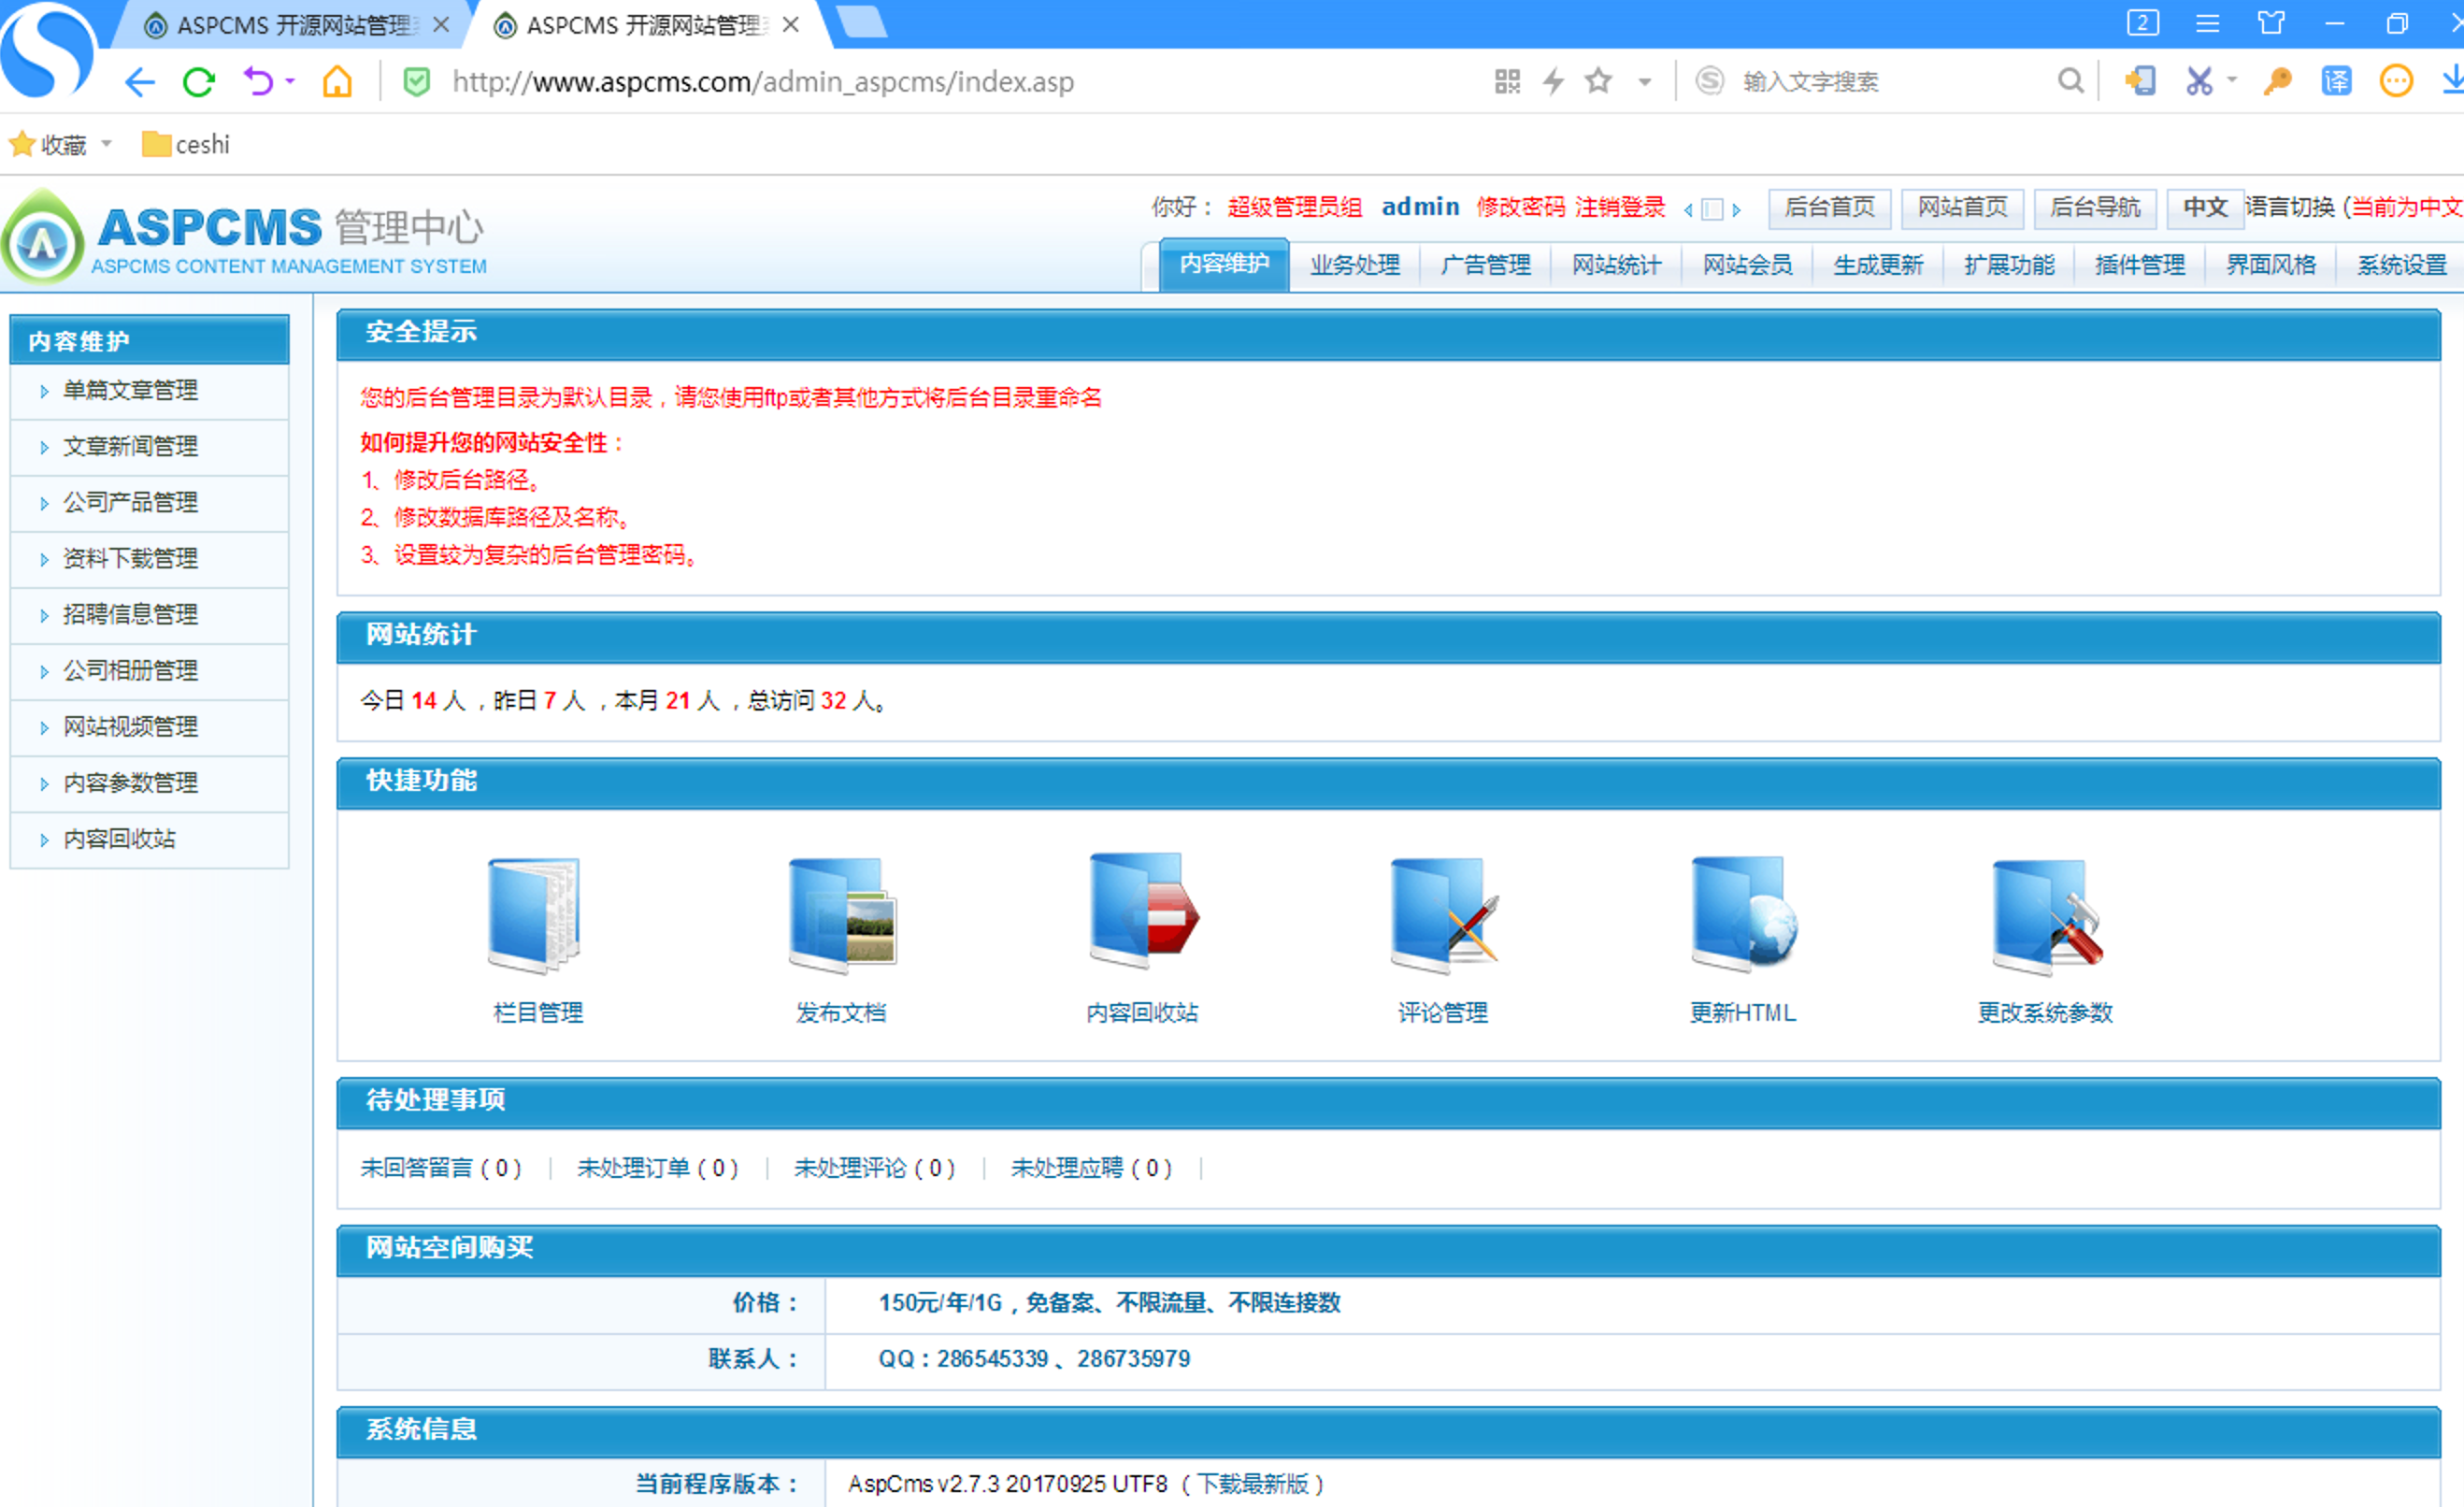Go to browser home page icon

[337, 81]
